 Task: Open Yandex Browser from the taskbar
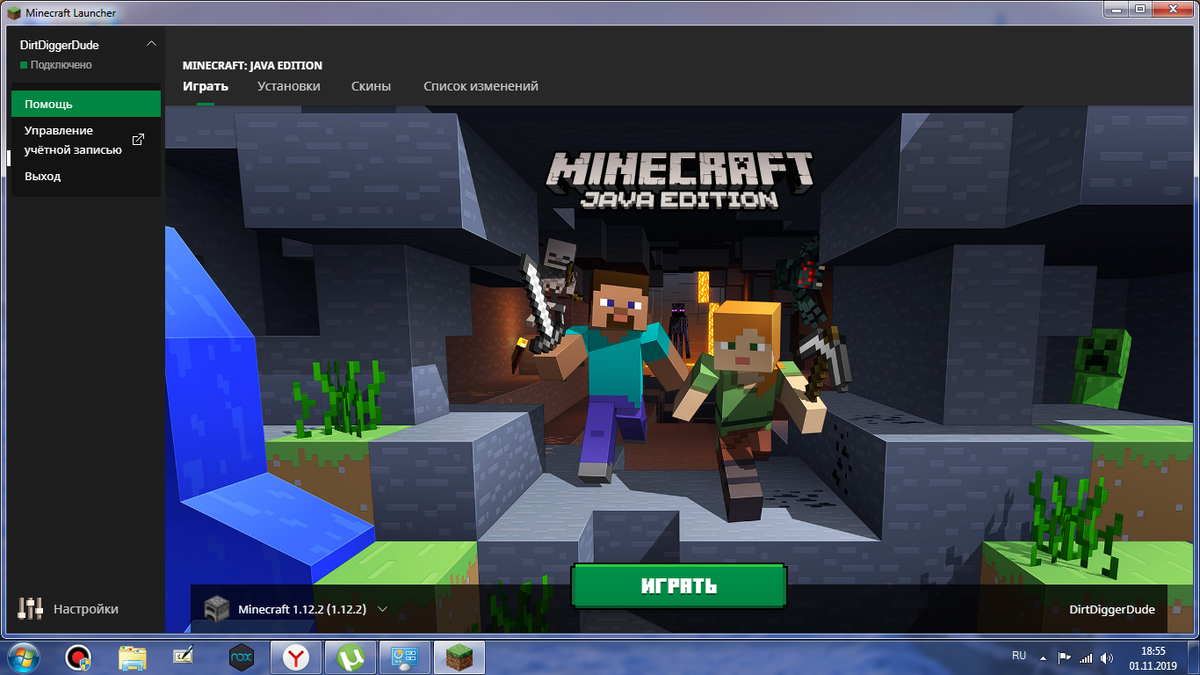[296, 657]
